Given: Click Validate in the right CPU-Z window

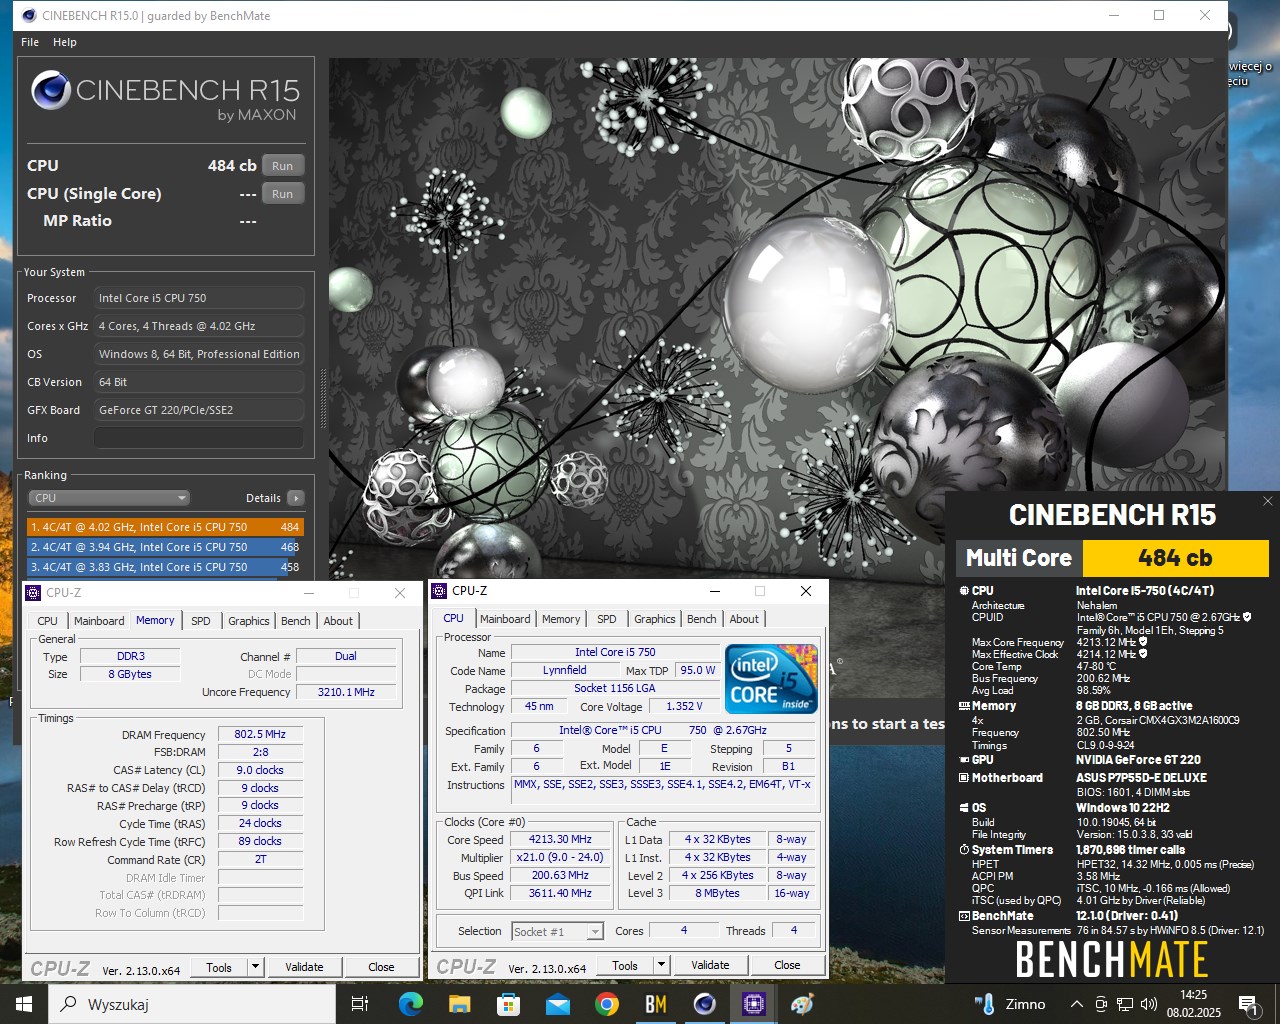Looking at the screenshot, I should 710,965.
